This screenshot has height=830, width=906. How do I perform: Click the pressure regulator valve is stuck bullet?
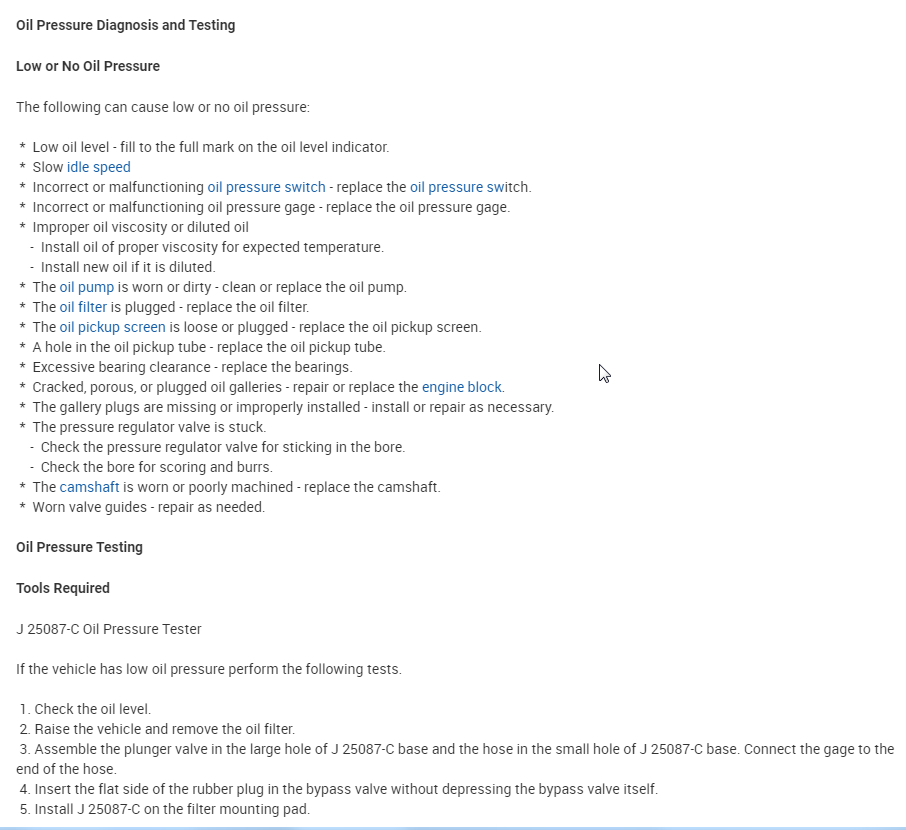click(x=149, y=427)
